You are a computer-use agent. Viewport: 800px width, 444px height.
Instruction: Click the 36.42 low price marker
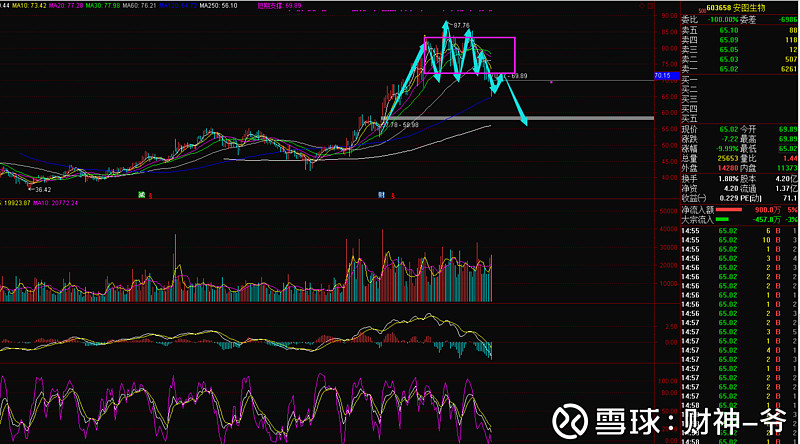click(x=38, y=187)
